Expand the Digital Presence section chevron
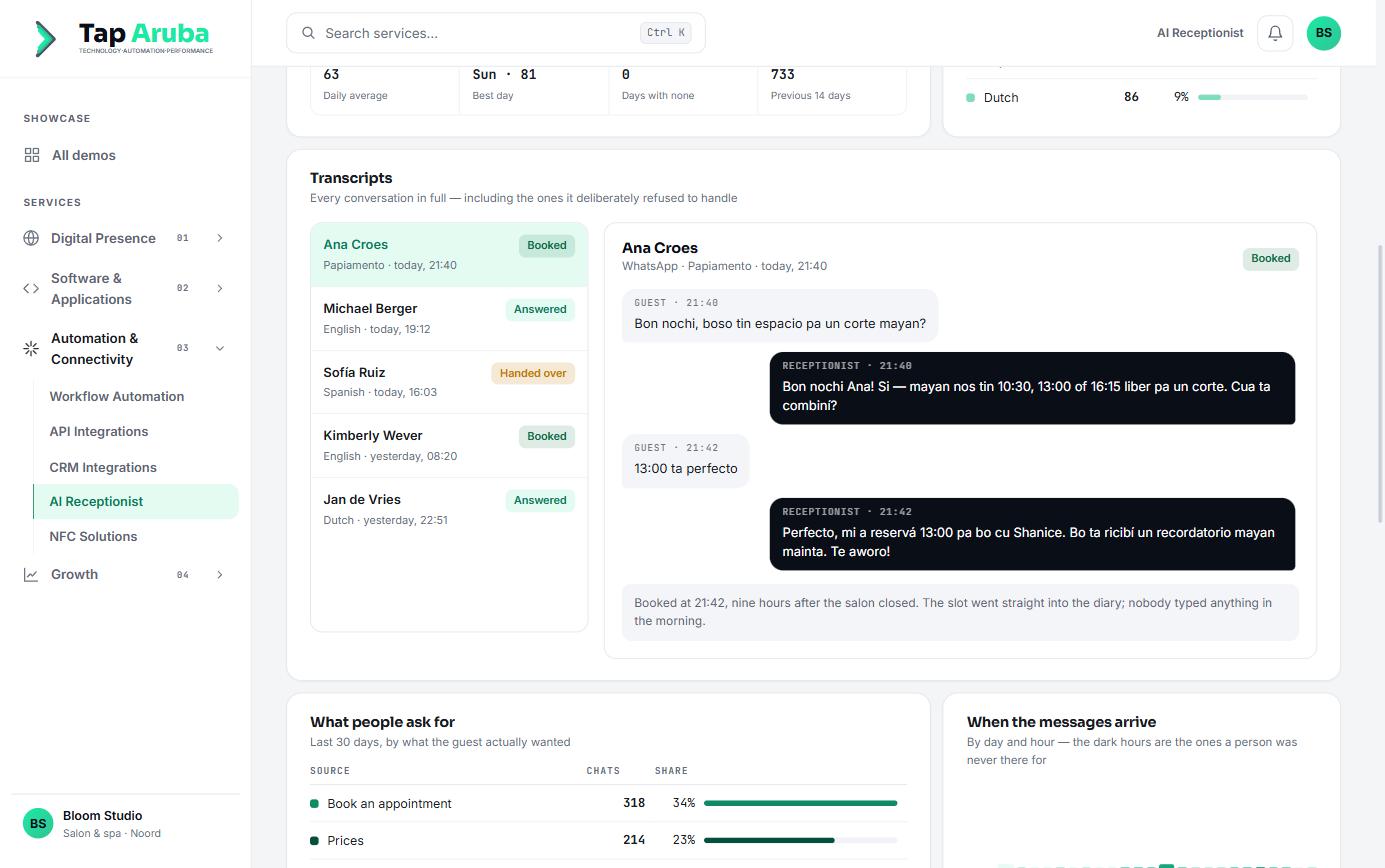 coord(220,238)
